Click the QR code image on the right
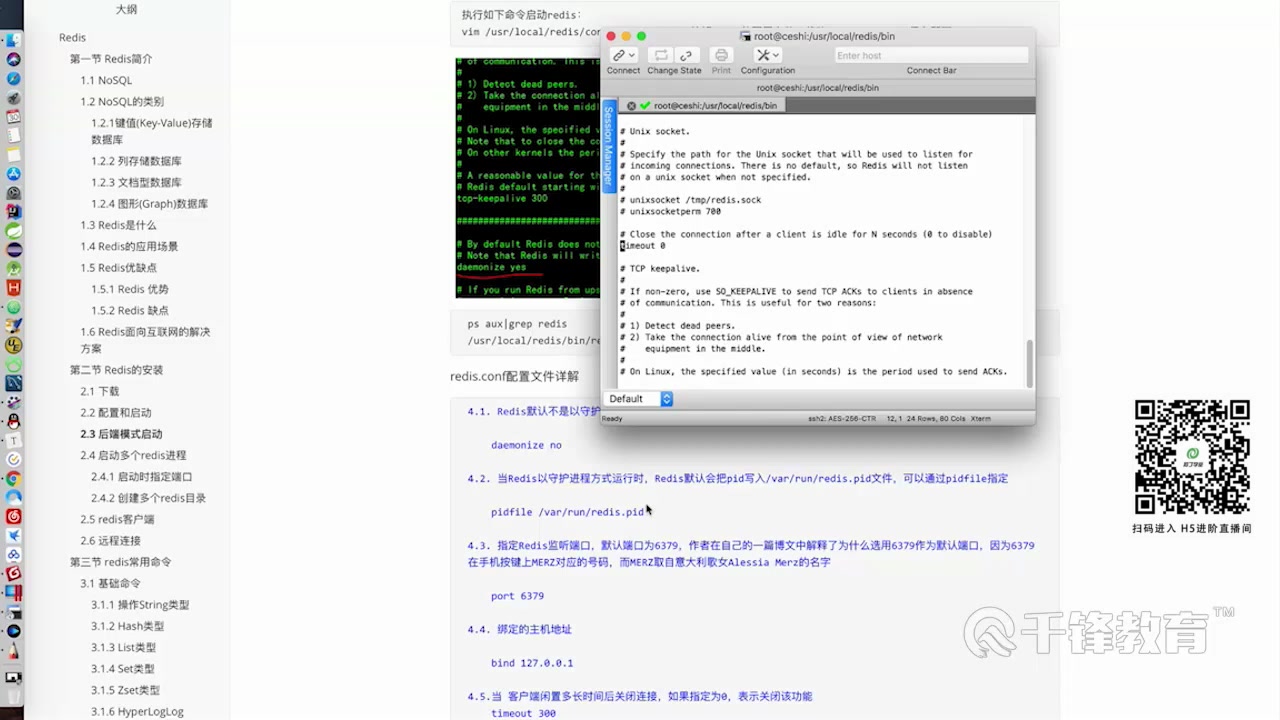This screenshot has width=1280, height=720. (x=1191, y=457)
